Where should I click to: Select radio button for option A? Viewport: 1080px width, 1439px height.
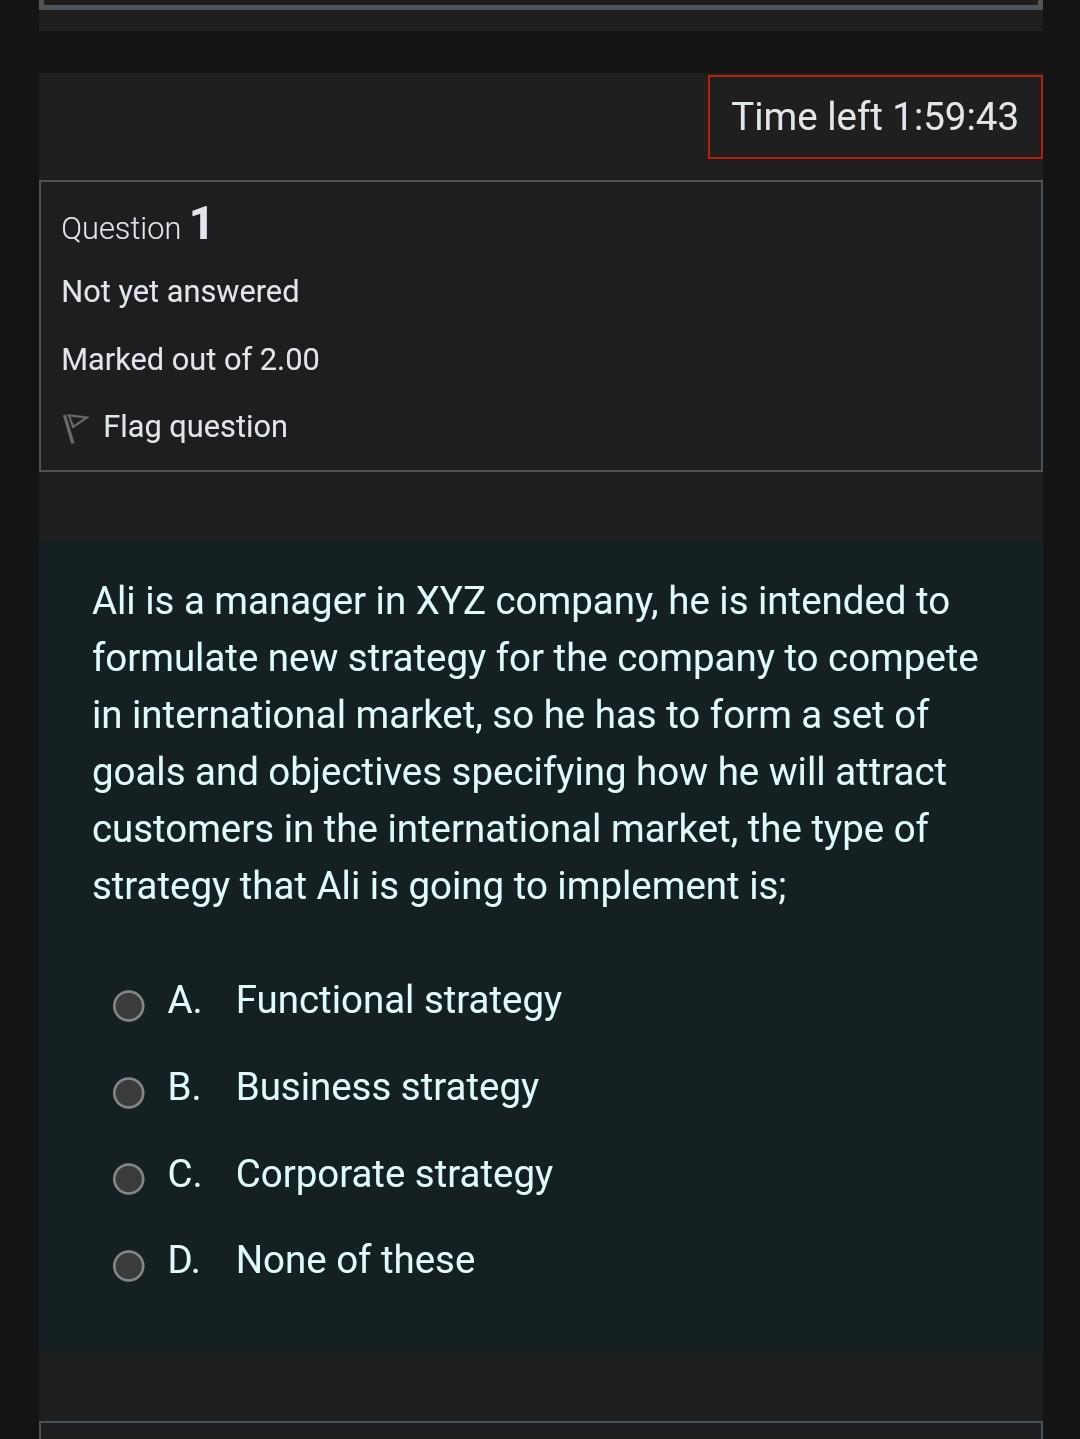click(x=128, y=1005)
